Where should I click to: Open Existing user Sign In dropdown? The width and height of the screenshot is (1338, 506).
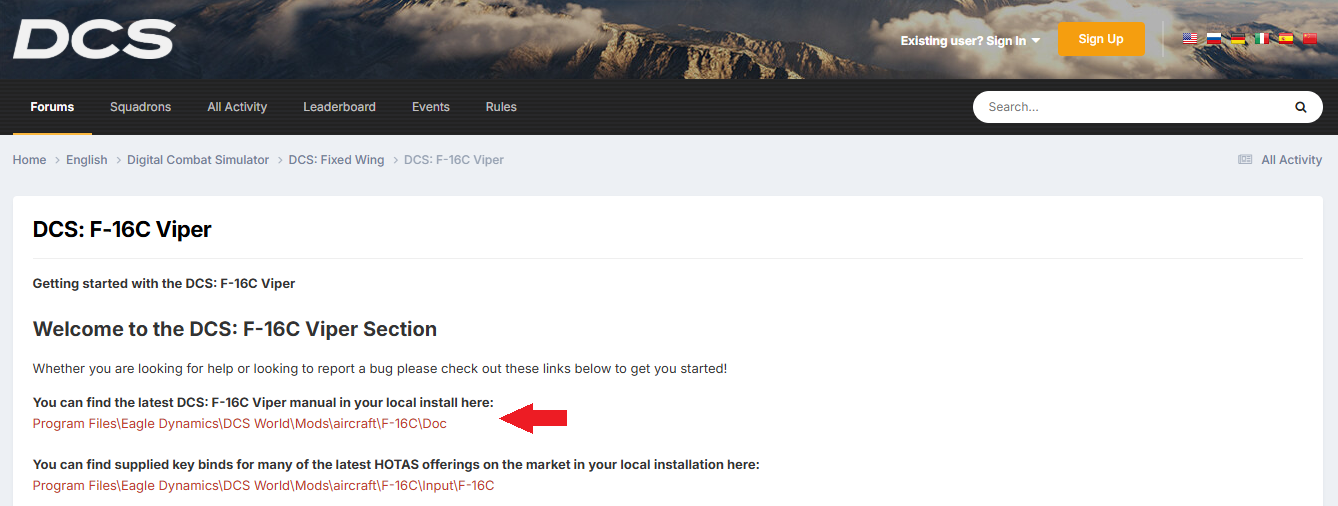point(970,41)
